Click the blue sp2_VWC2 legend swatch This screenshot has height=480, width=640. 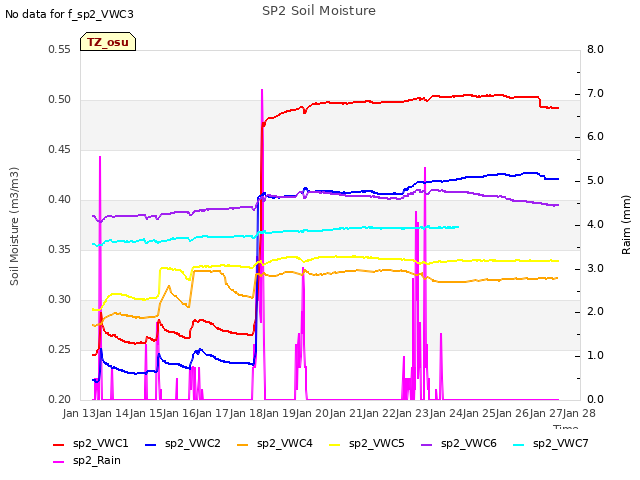(x=151, y=444)
